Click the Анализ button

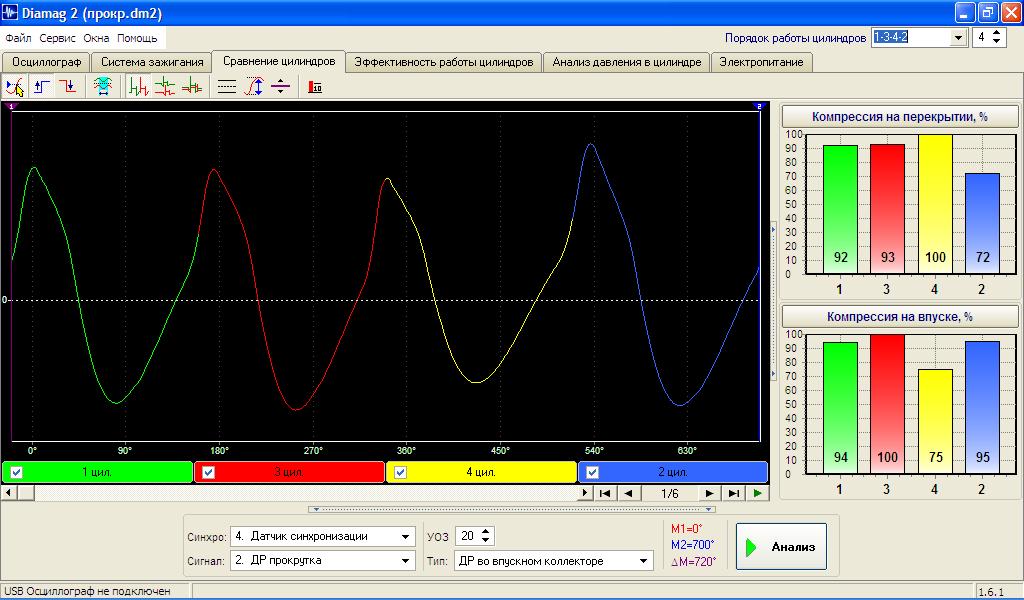tap(781, 546)
